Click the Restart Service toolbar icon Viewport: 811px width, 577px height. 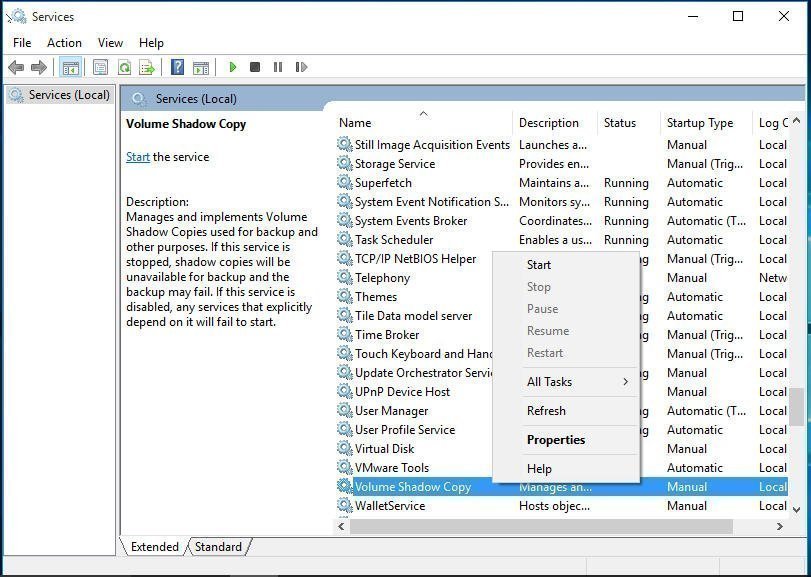click(301, 67)
